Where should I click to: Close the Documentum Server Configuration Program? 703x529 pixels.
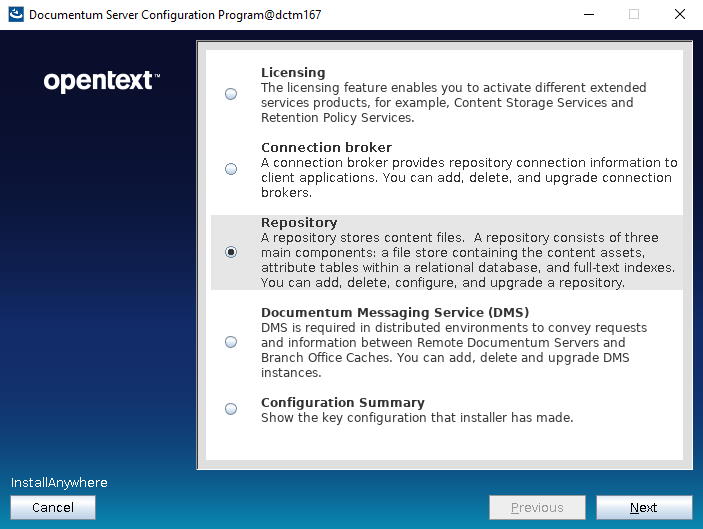click(679, 15)
